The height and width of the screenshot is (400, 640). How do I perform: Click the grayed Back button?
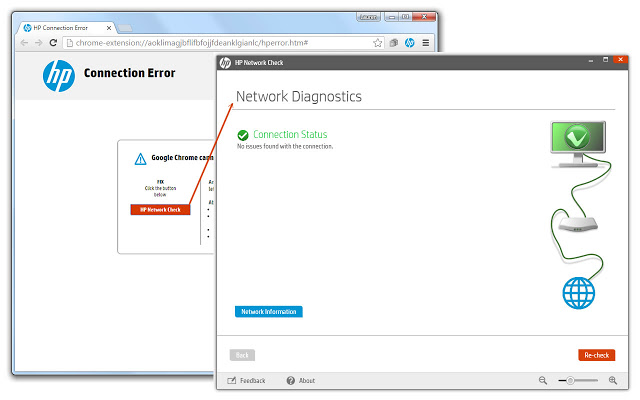242,355
